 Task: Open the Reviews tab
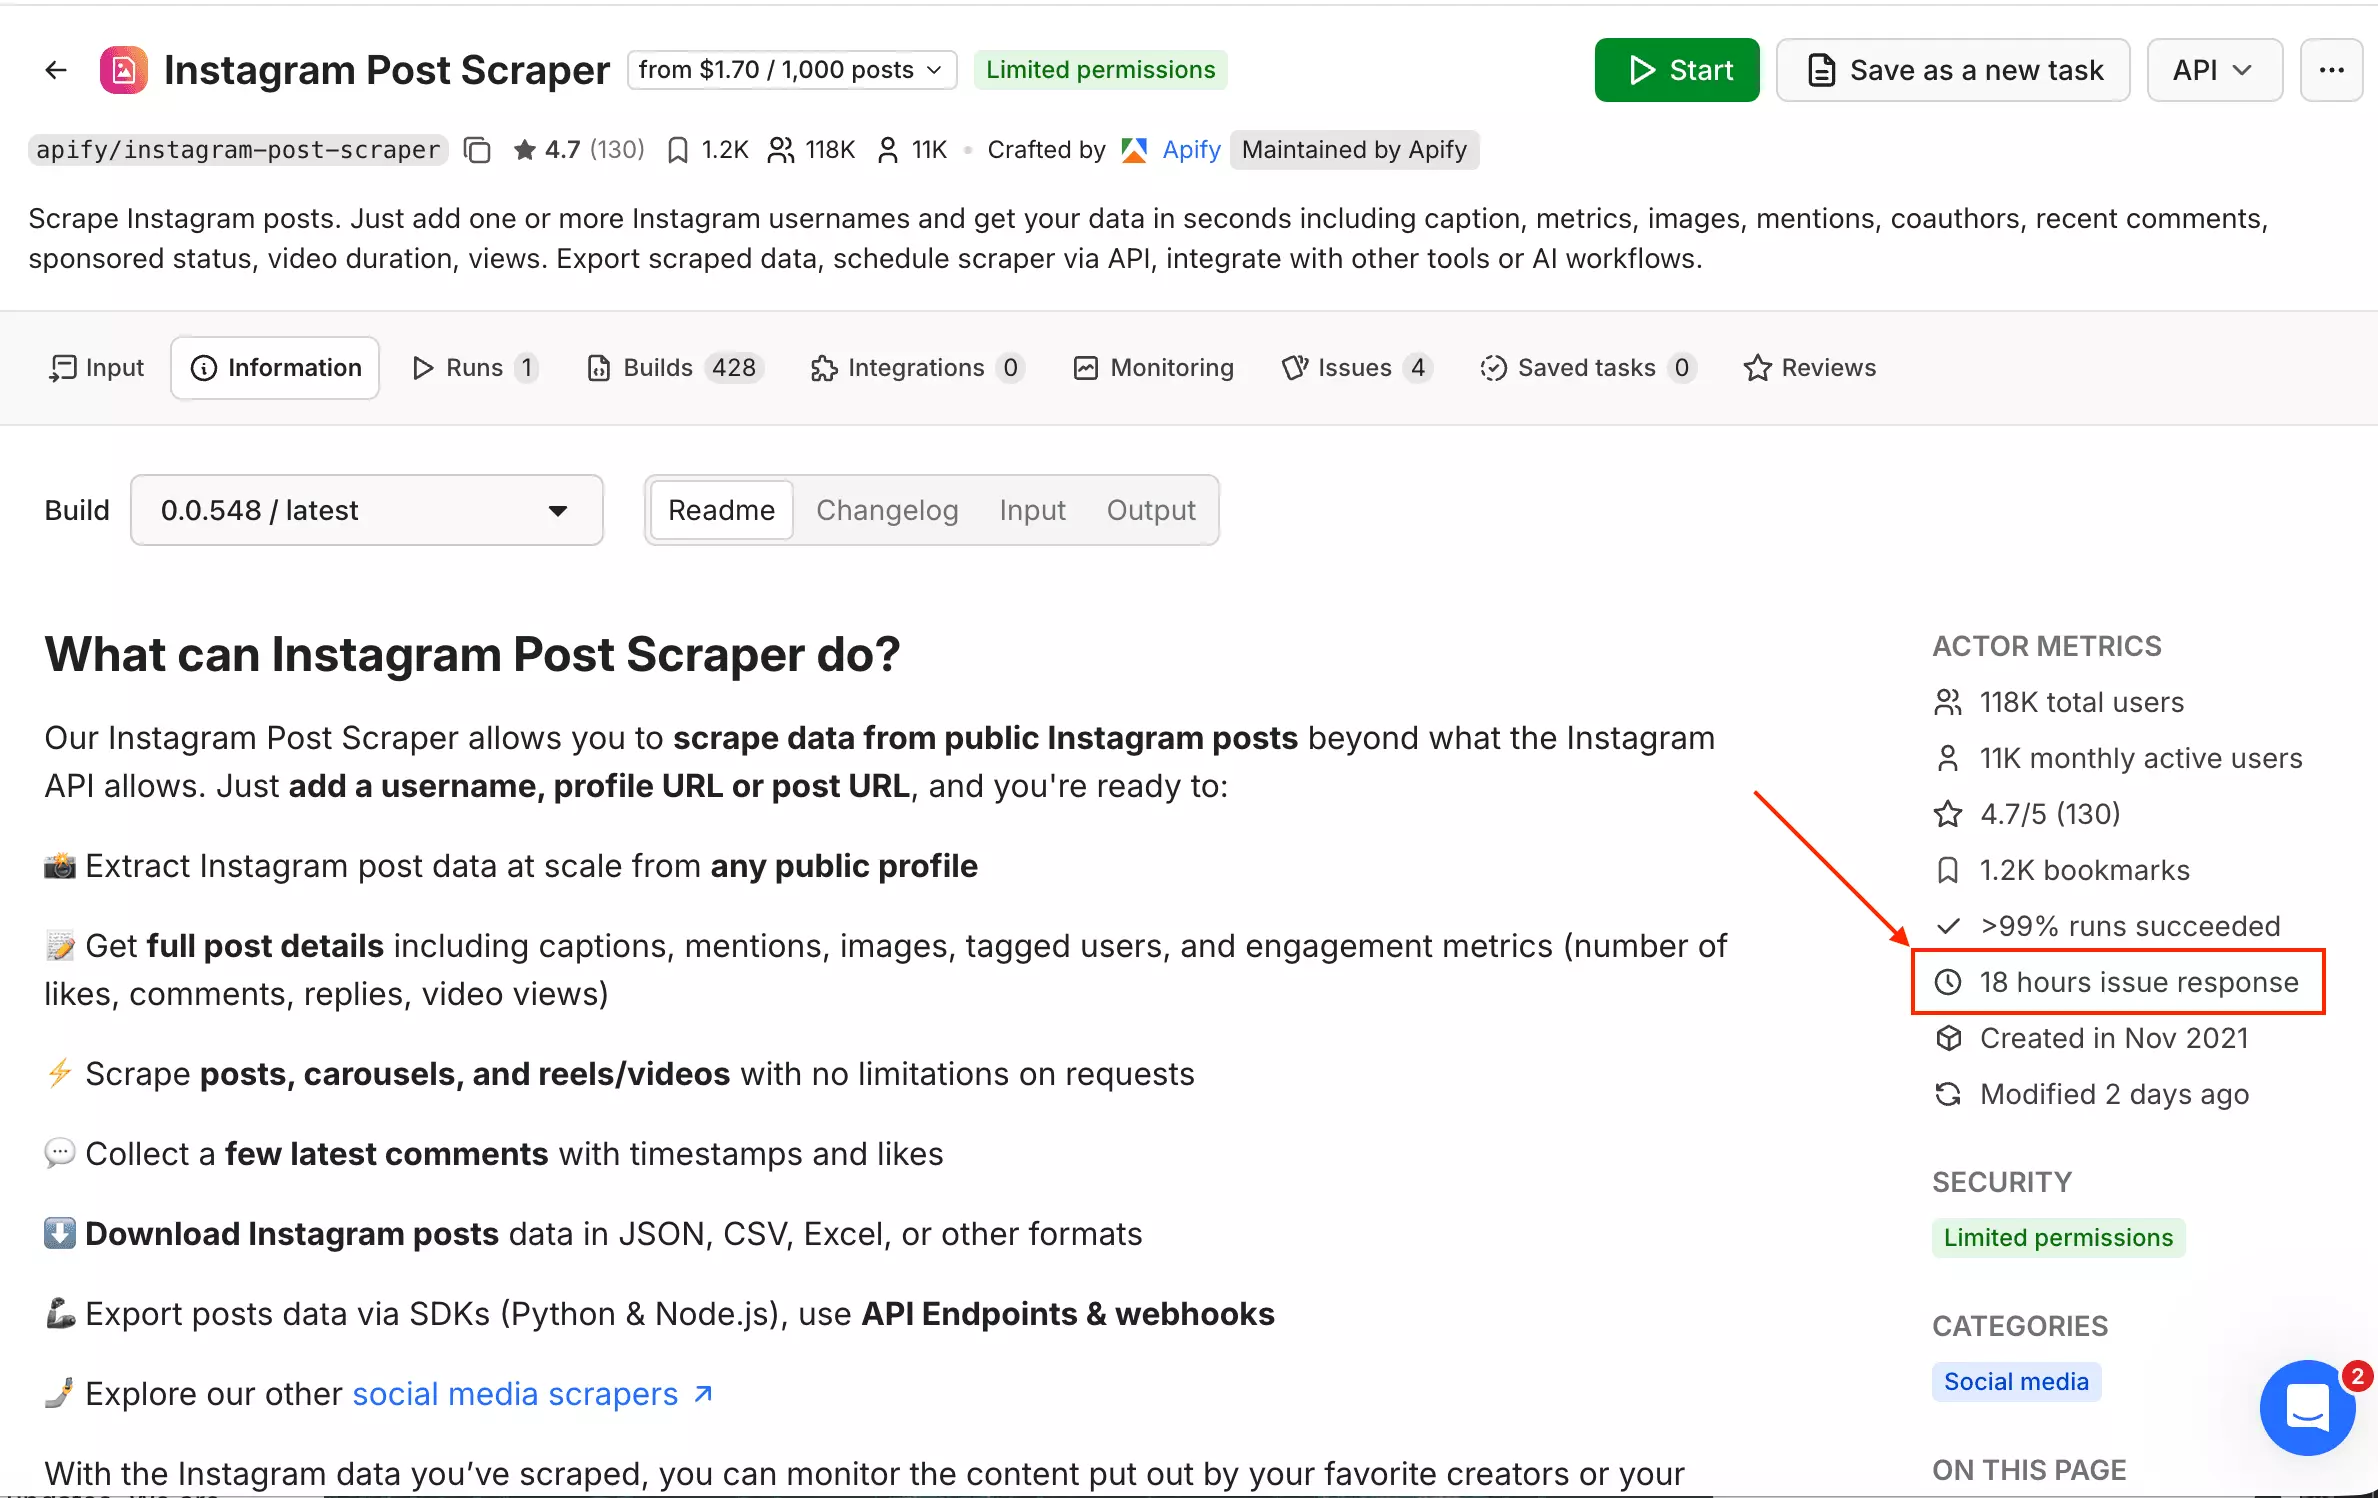(x=1810, y=368)
